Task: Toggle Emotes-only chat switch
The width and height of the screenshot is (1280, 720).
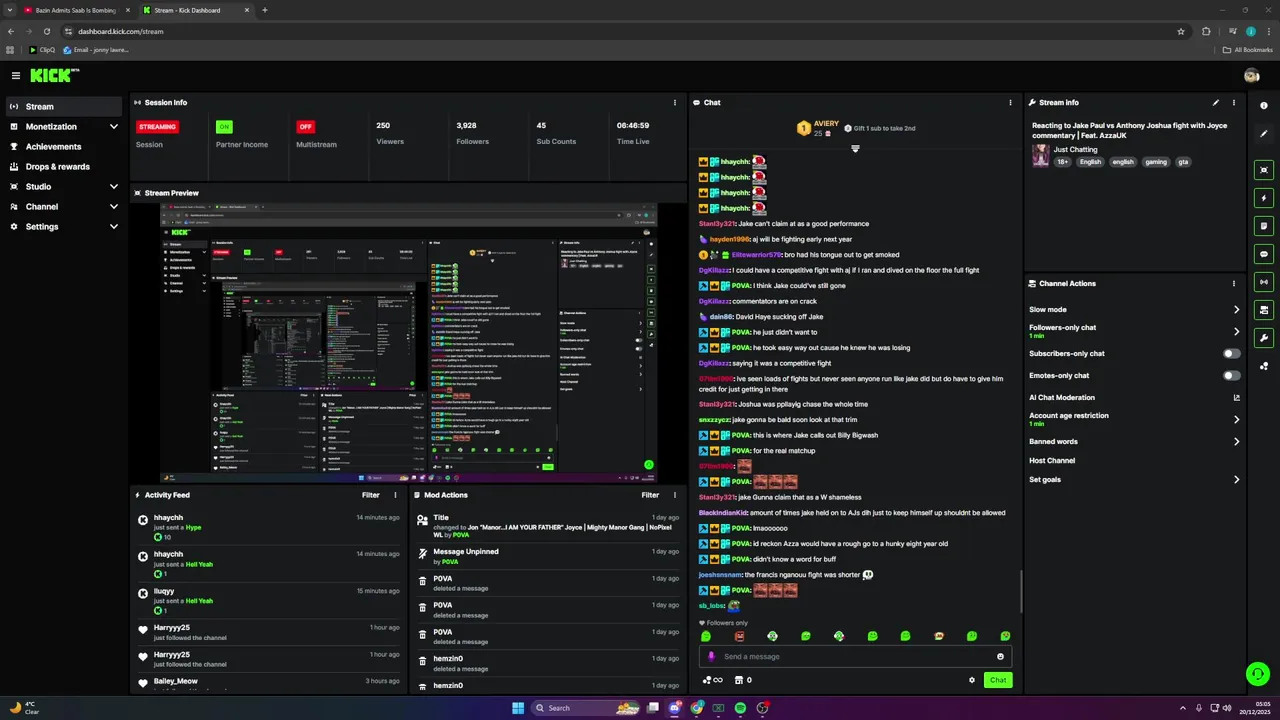Action: point(1232,376)
